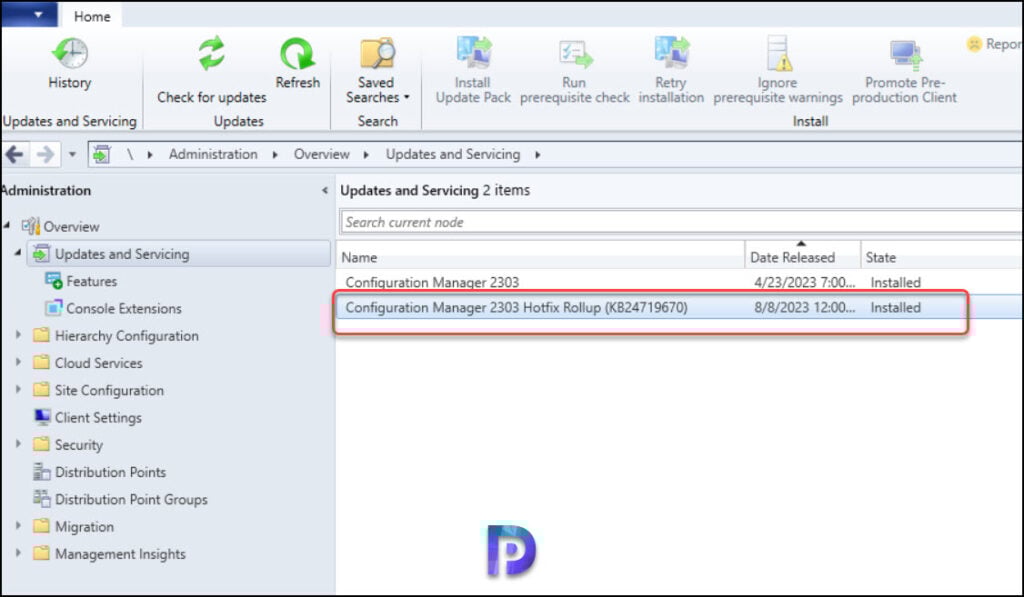Viewport: 1024px width, 597px height.
Task: Click the Management Insights folder icon
Action: [42, 553]
